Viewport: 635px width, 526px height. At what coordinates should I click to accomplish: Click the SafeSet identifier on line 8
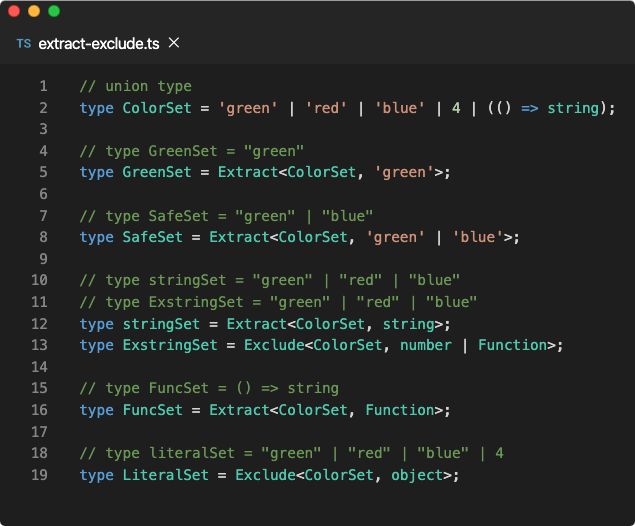(x=152, y=237)
